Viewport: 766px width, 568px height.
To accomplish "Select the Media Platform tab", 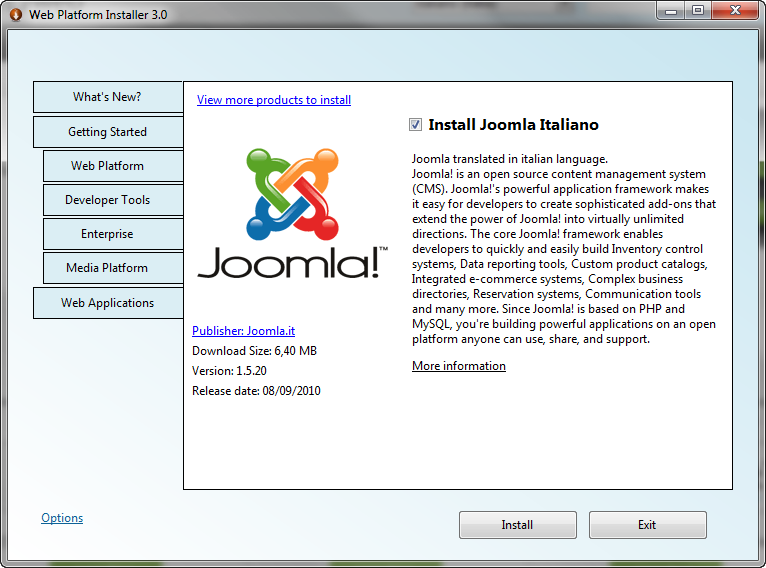I will (x=113, y=268).
